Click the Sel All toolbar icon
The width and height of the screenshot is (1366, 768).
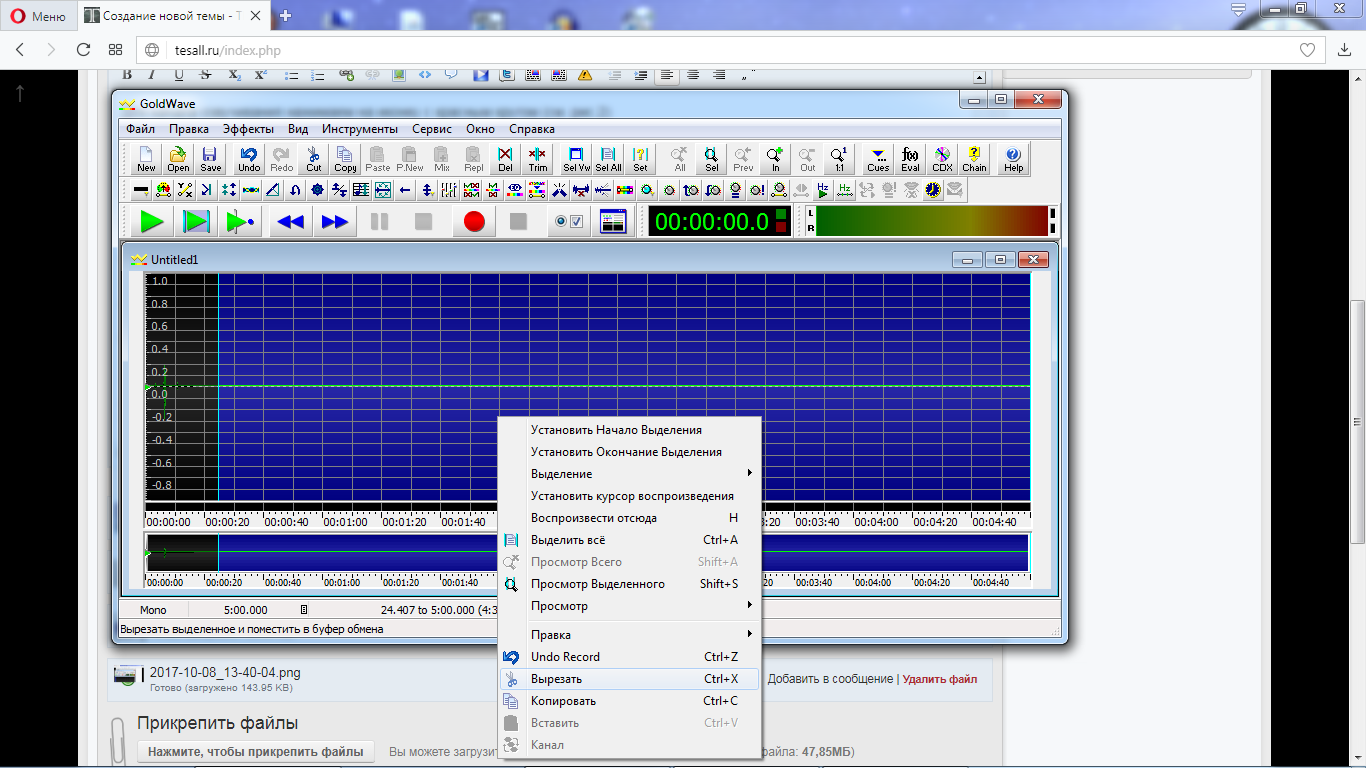(608, 159)
